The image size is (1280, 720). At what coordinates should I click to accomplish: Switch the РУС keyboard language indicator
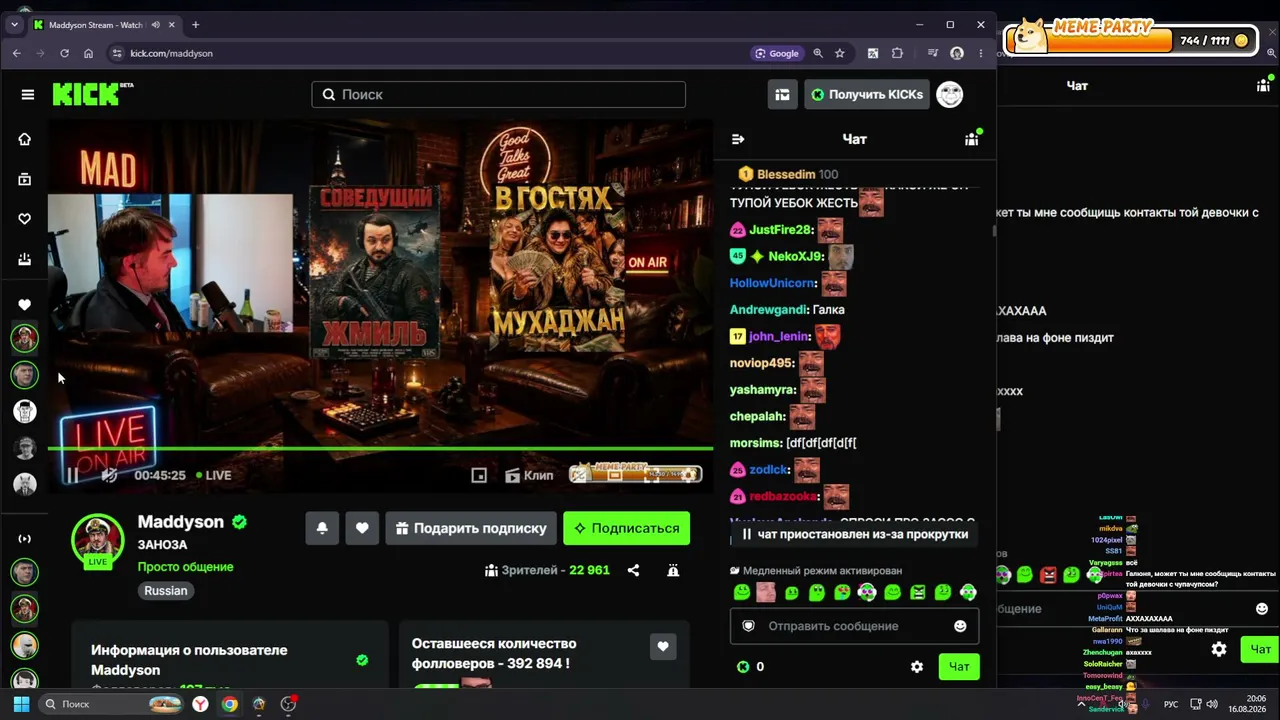tap(1171, 704)
